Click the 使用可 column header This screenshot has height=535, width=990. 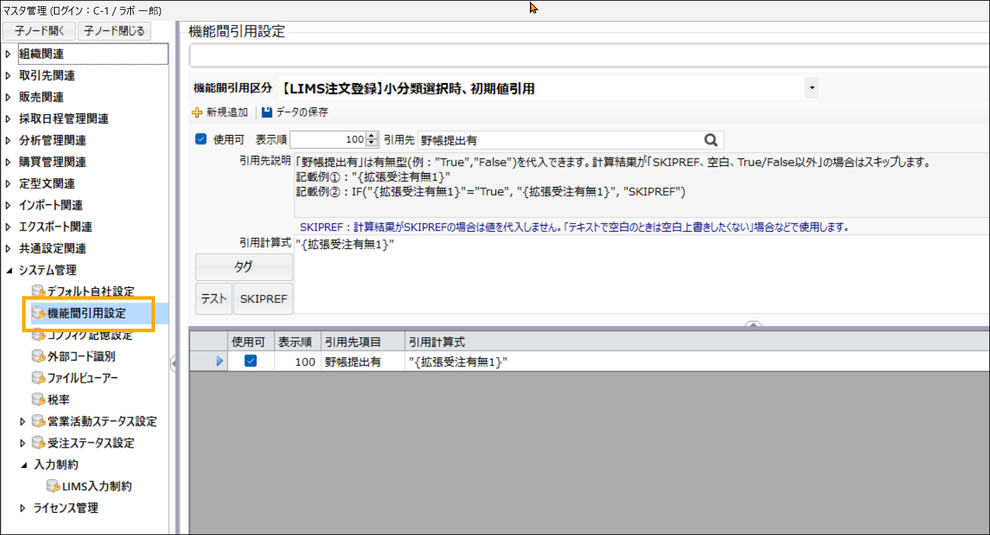tap(251, 342)
